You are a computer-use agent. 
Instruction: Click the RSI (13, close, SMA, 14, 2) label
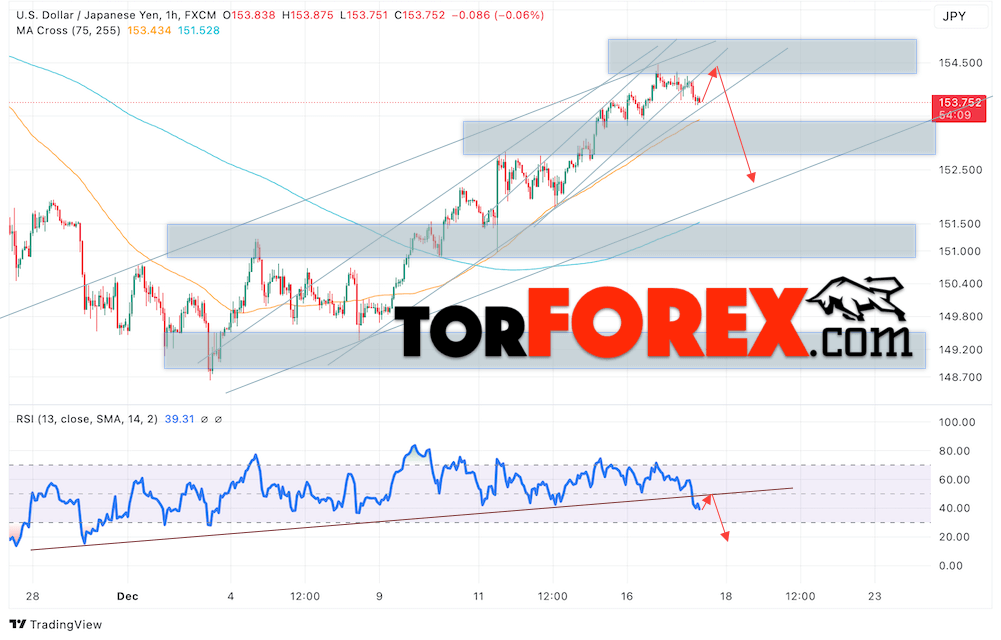point(87,419)
